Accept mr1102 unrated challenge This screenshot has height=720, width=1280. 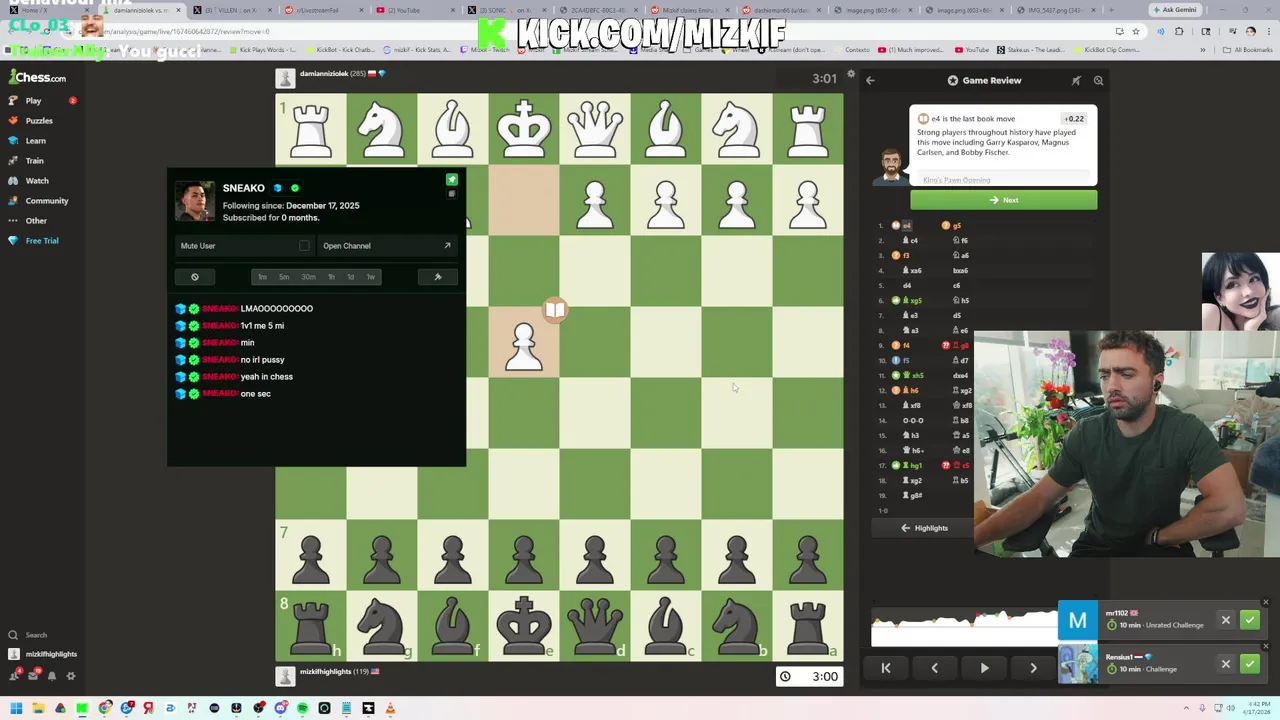click(x=1250, y=621)
